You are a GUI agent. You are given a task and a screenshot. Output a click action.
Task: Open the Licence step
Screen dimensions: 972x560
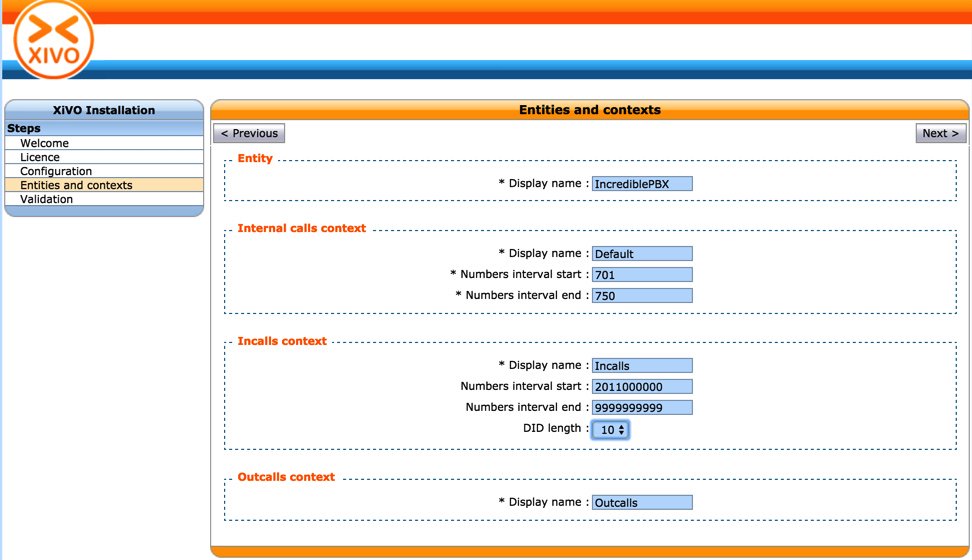pyautogui.click(x=104, y=157)
